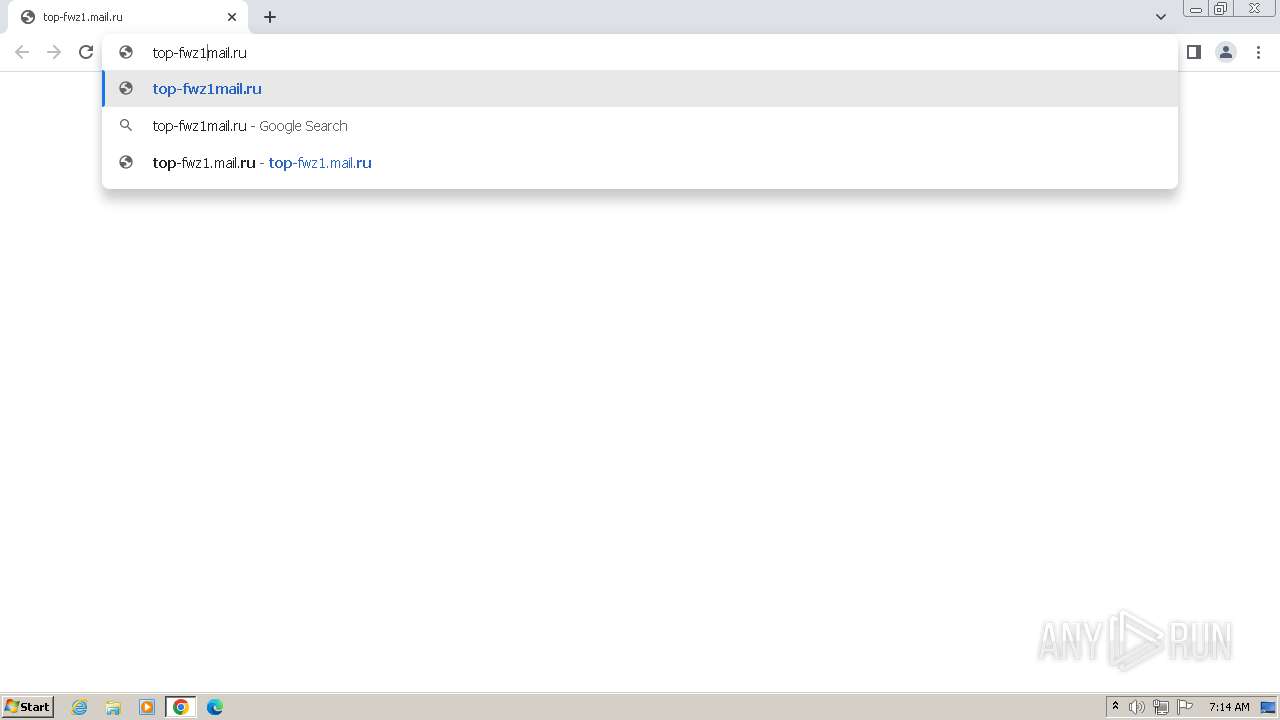Open network status icon in tray
Viewport: 1280px width, 720px height.
(x=1161, y=707)
